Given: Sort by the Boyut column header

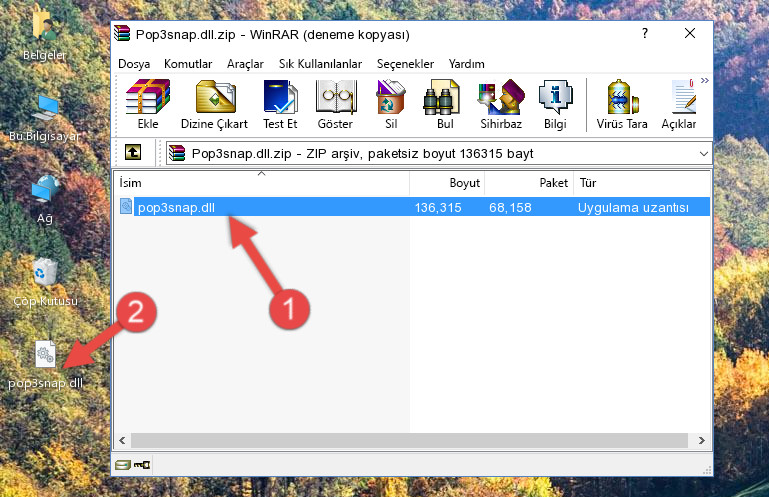Looking at the screenshot, I should click(447, 183).
